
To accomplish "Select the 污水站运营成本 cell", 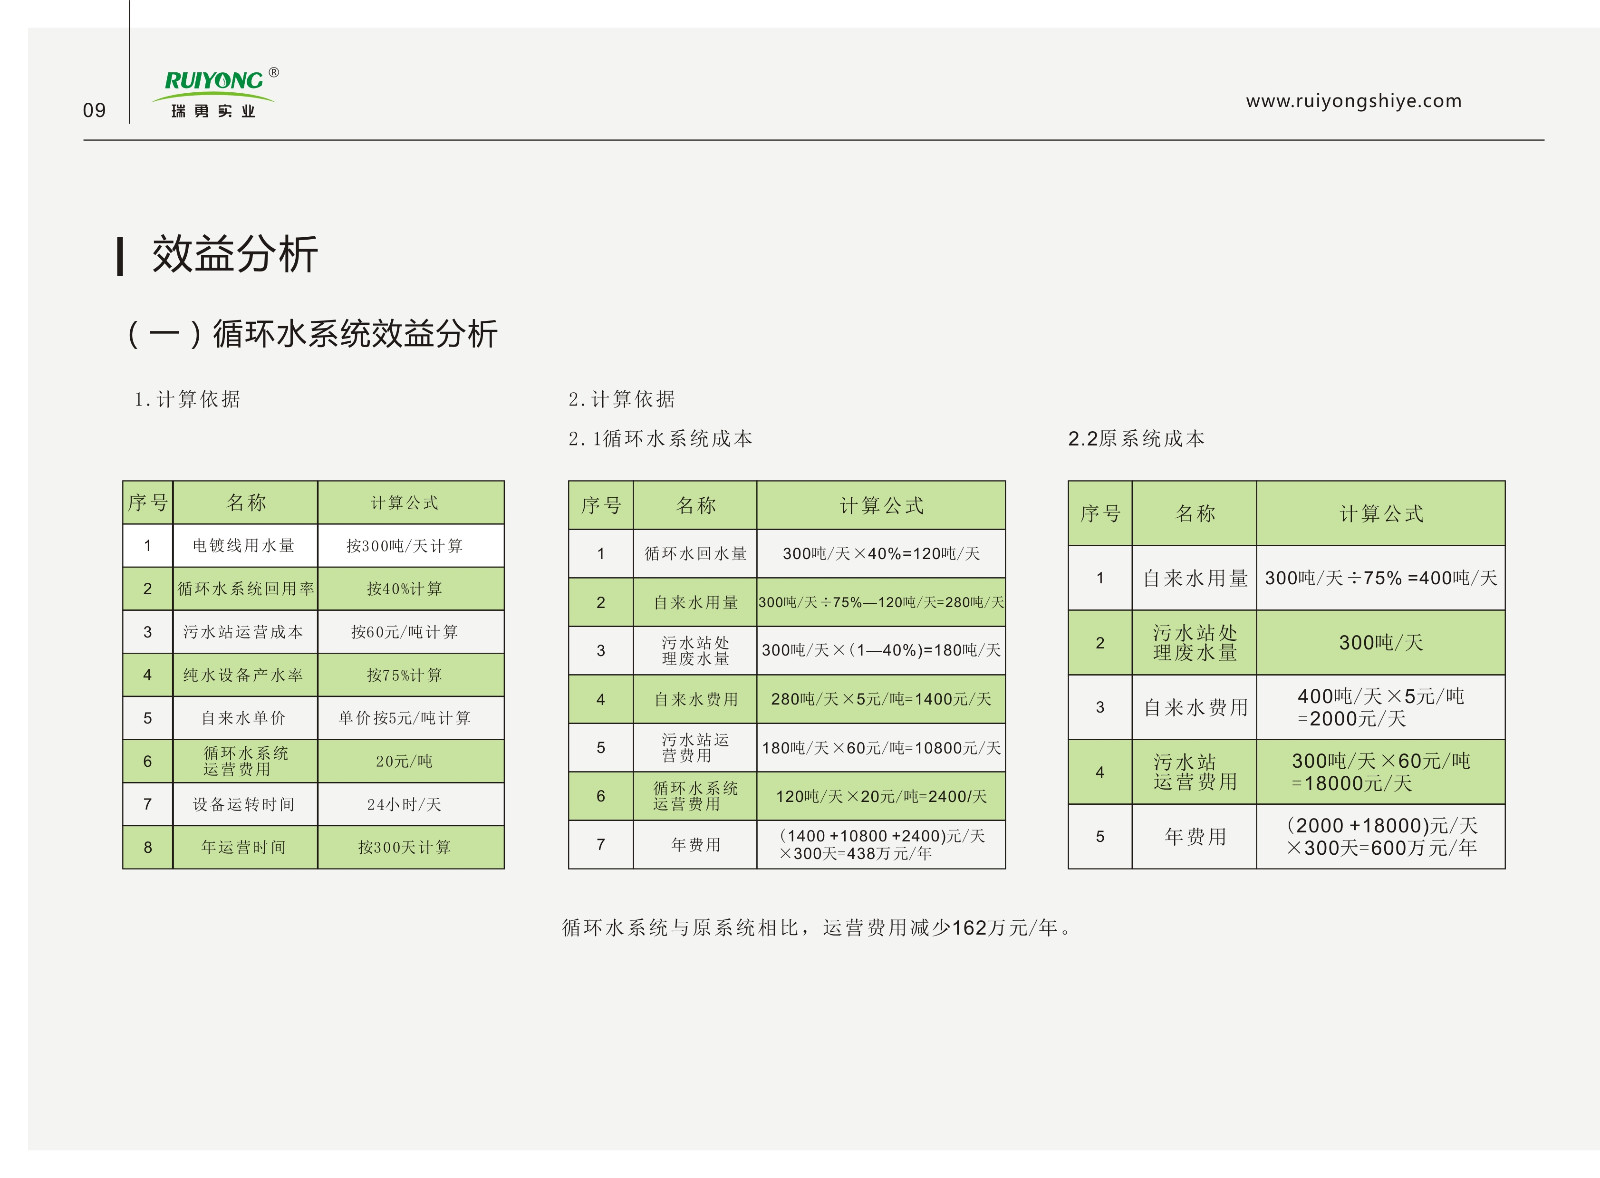I will pos(245,632).
